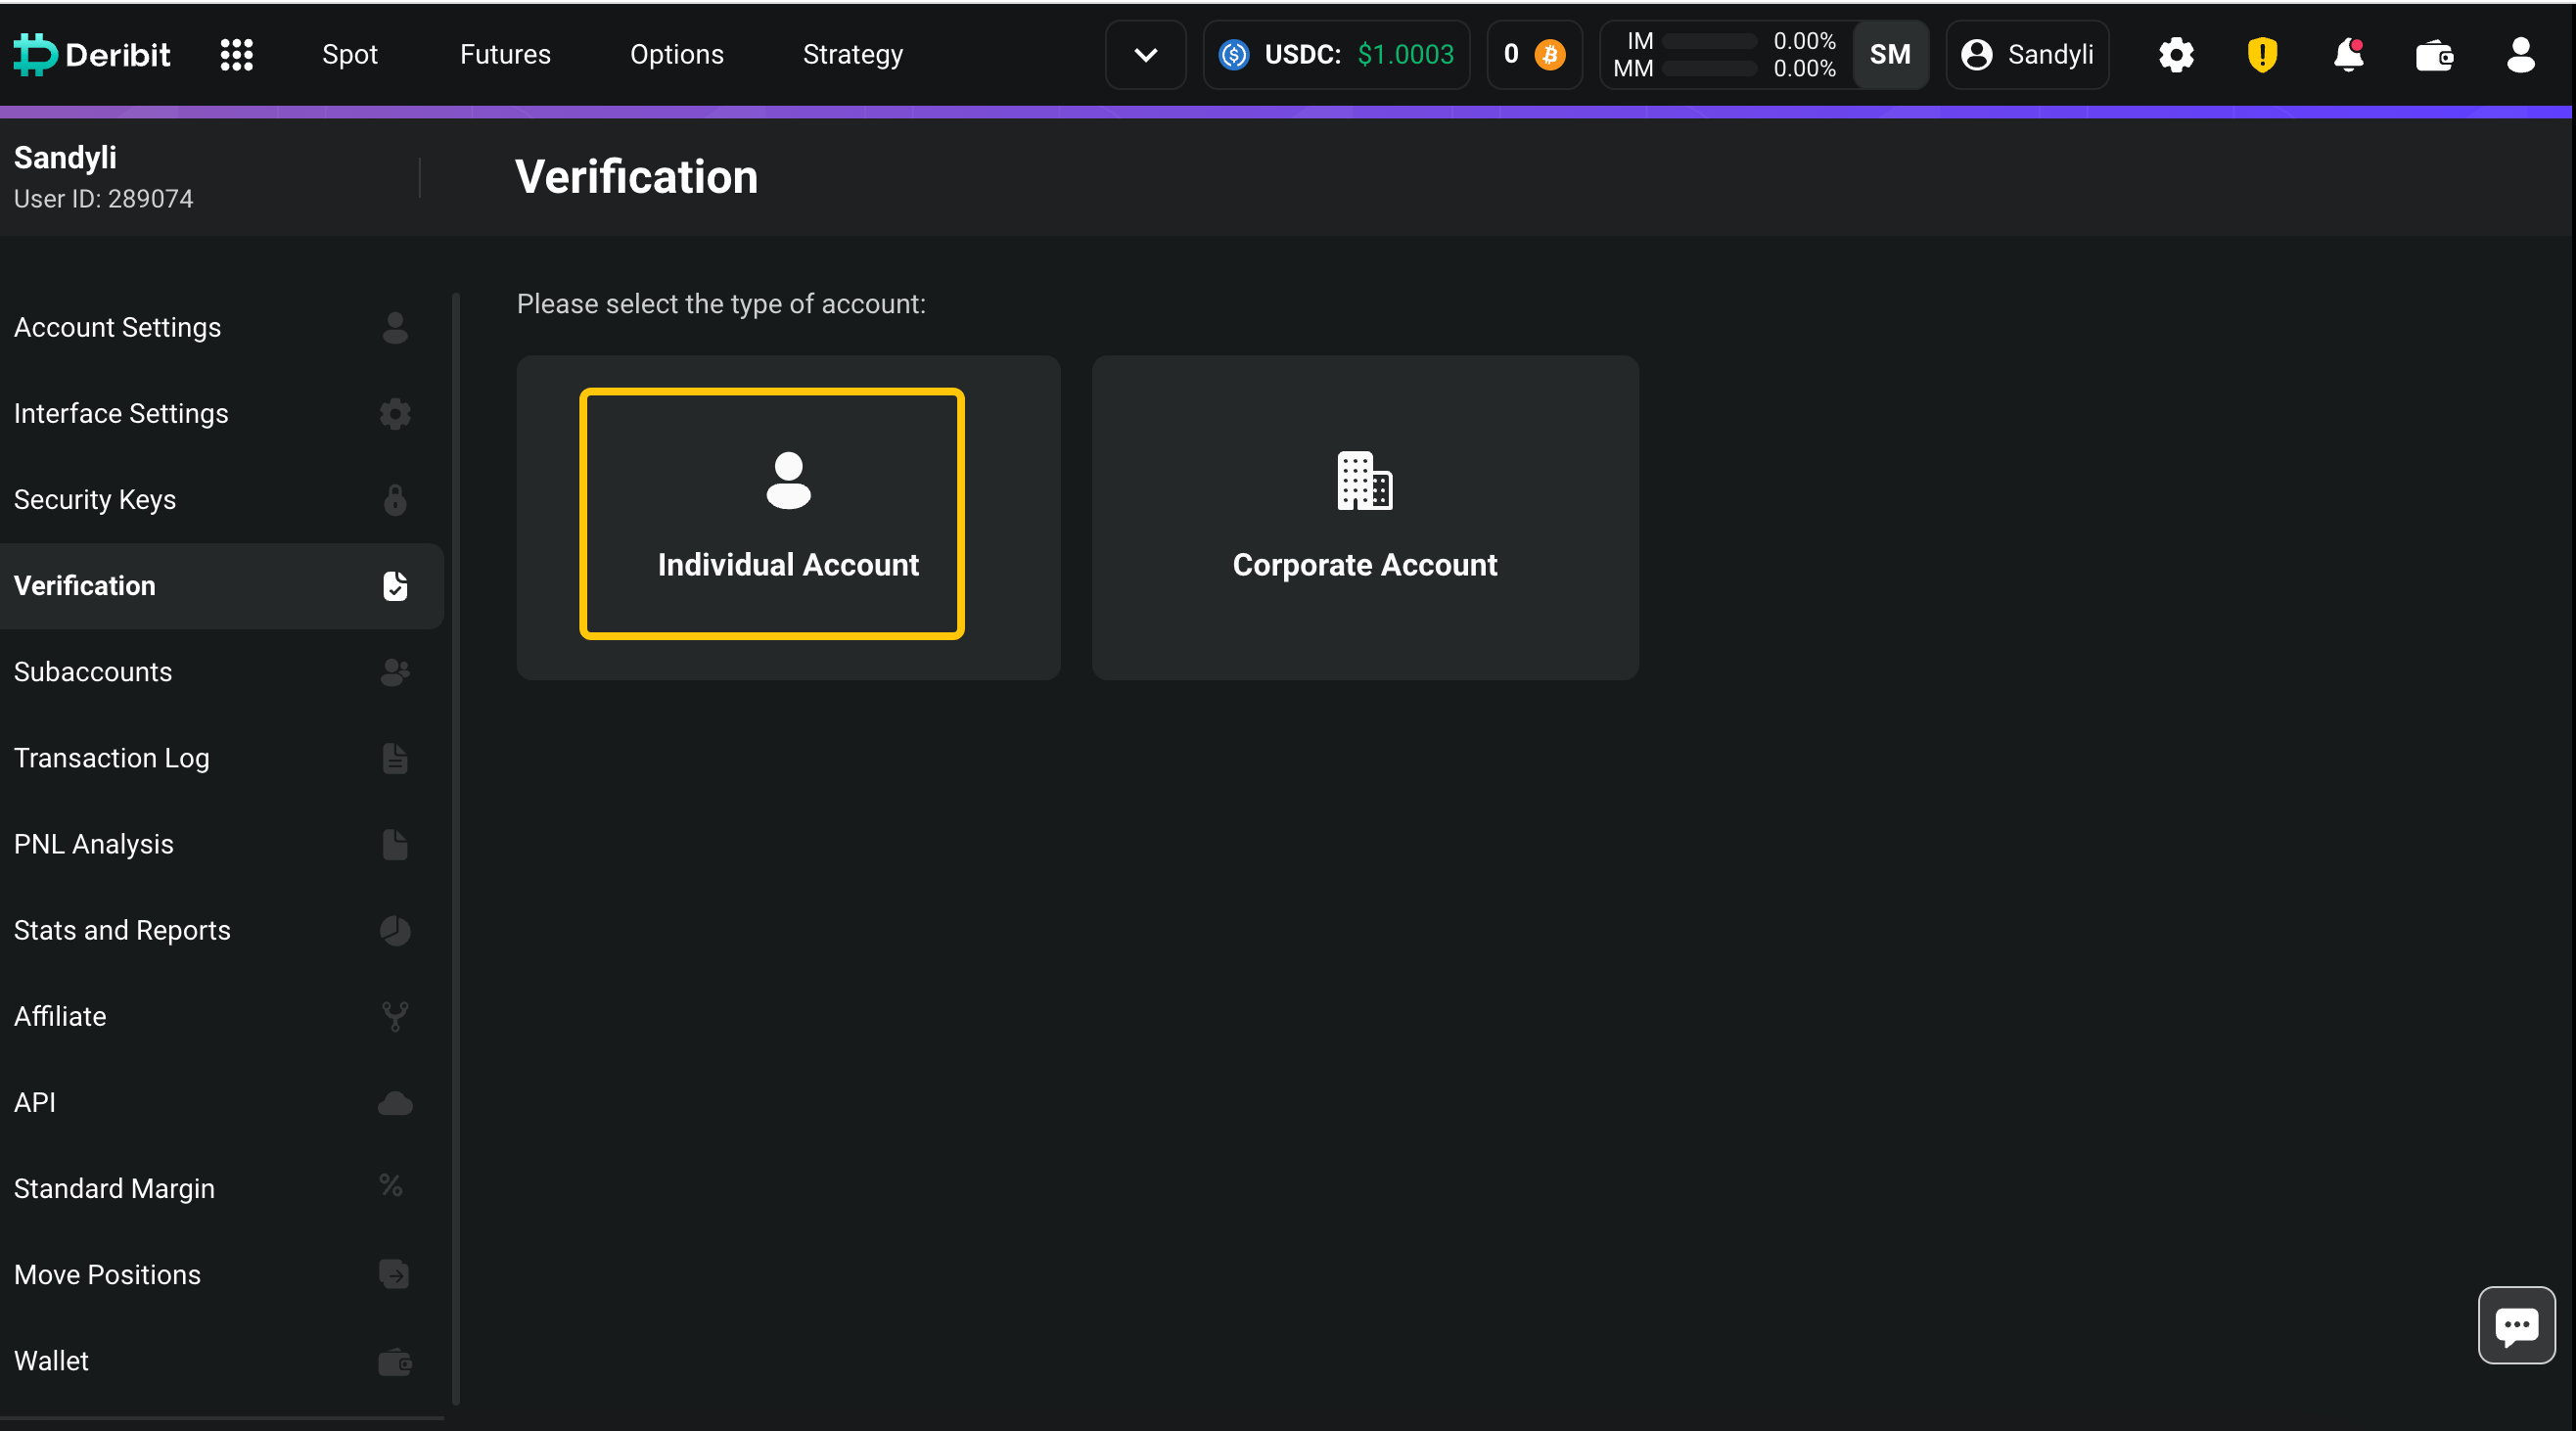Click the yellow security shield icon
2576x1431 pixels.
pos(2262,54)
